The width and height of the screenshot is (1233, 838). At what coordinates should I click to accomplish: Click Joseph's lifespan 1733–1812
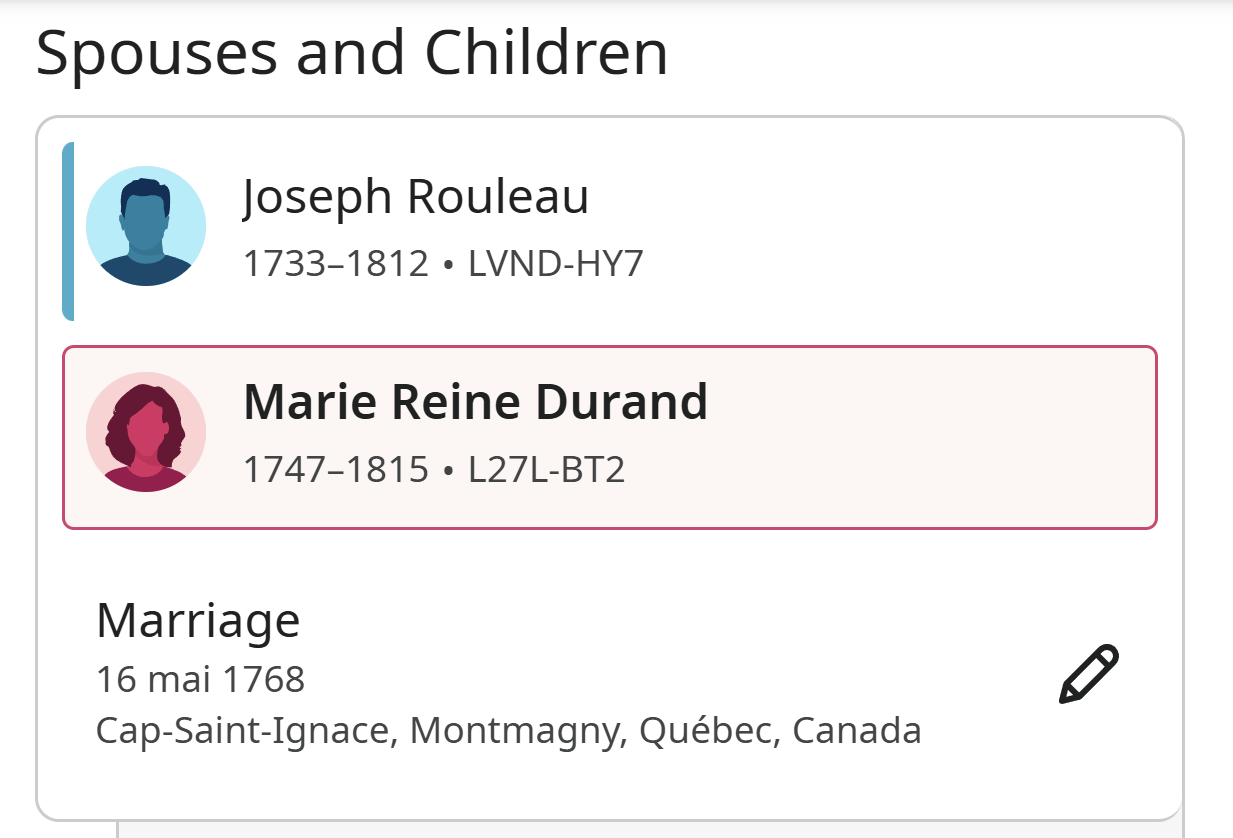tap(336, 264)
